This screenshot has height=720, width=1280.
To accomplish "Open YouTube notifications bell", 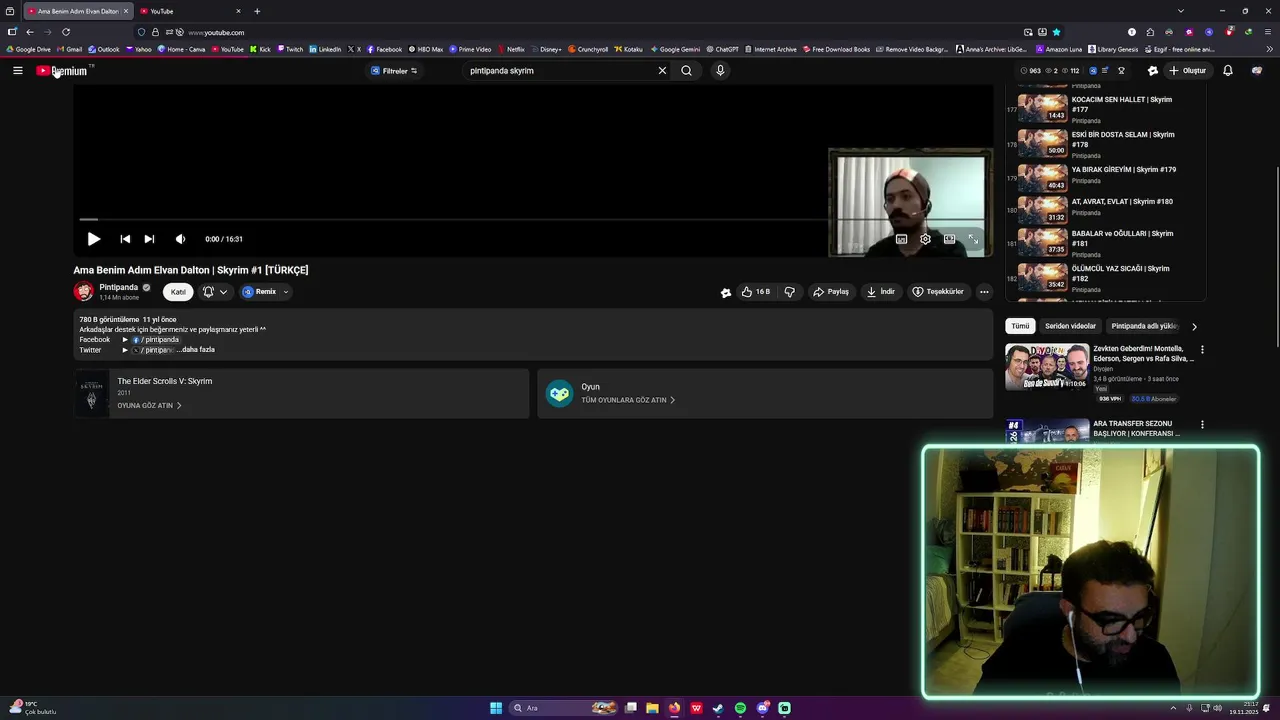I will (1228, 71).
